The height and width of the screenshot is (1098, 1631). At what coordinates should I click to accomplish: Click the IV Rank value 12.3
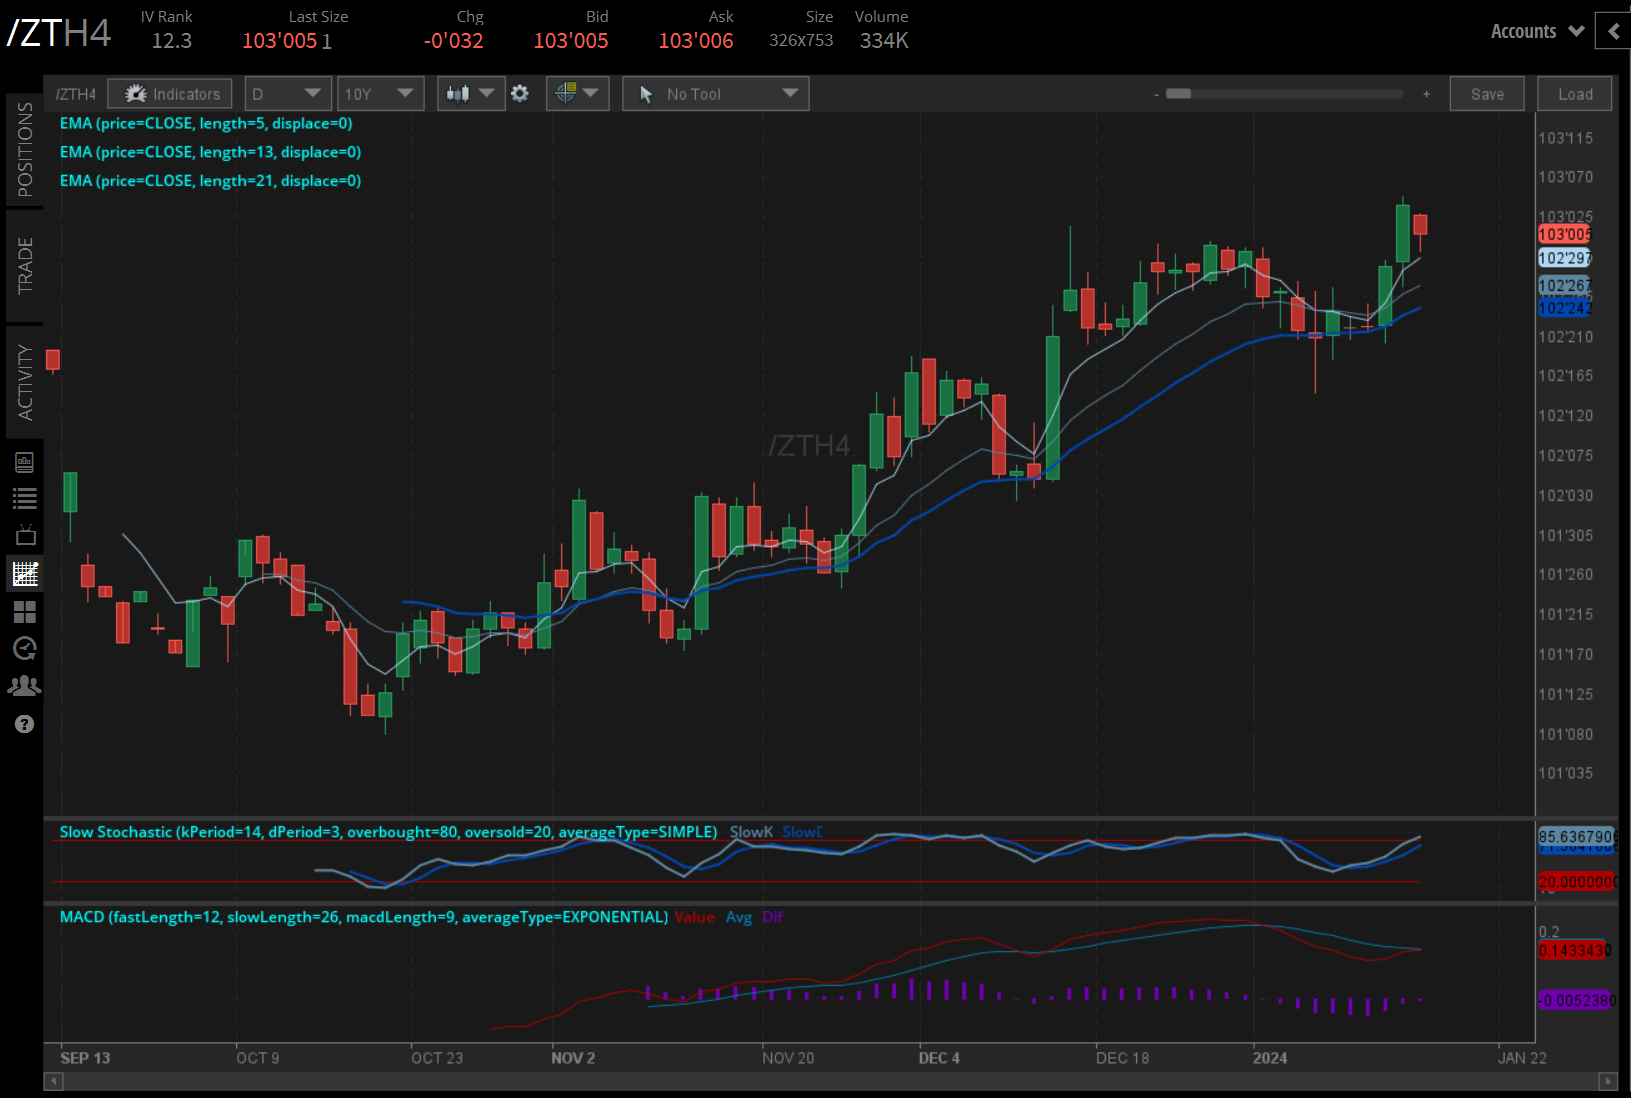click(x=172, y=41)
